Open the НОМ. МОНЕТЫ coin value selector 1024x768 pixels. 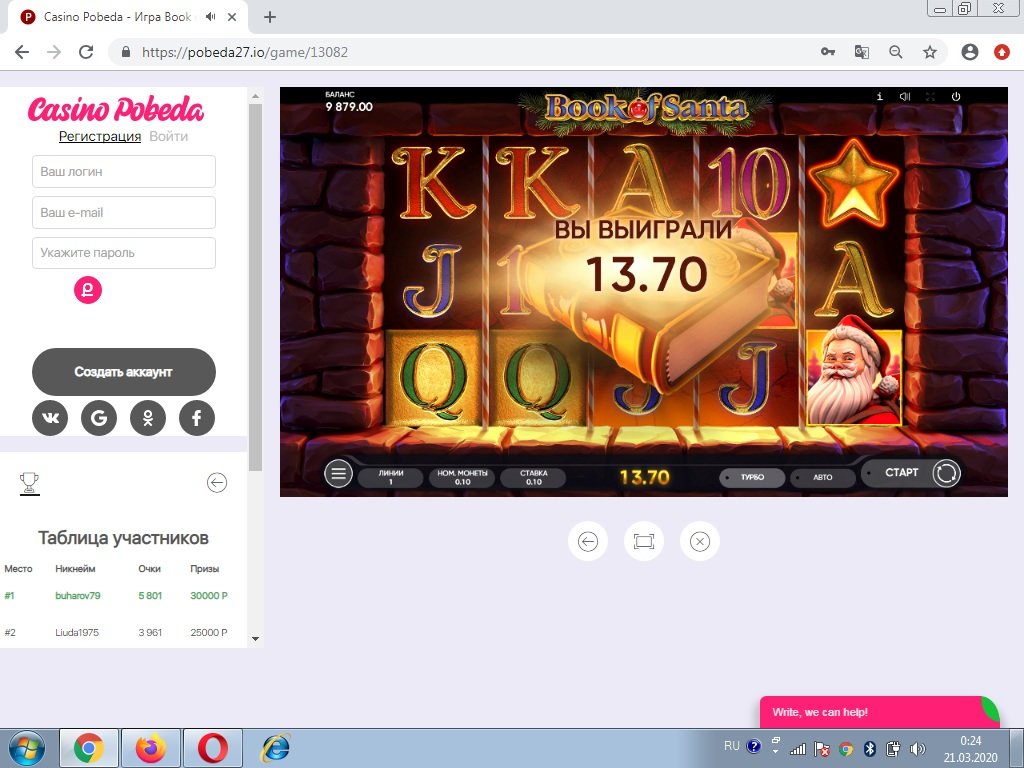tap(462, 477)
